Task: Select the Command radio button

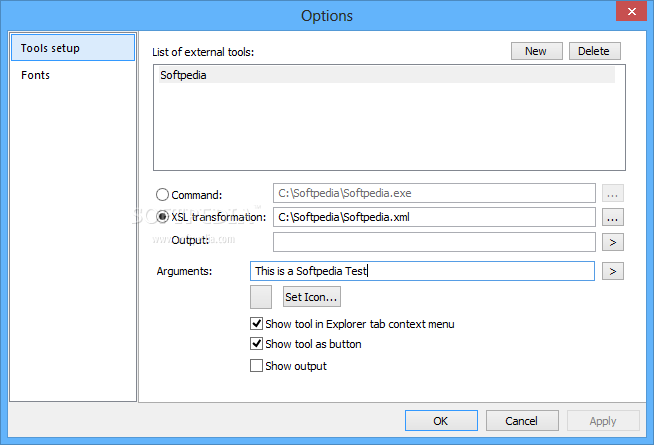Action: click(162, 195)
